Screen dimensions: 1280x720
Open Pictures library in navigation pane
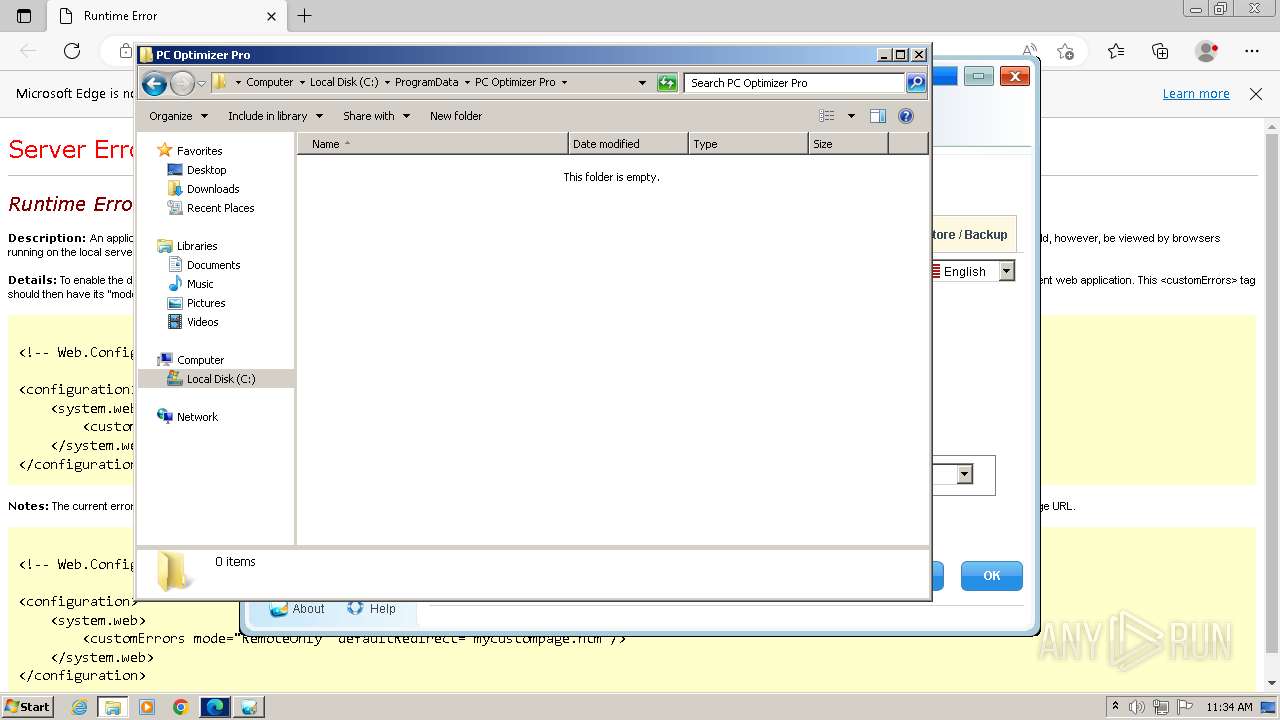[x=206, y=303]
